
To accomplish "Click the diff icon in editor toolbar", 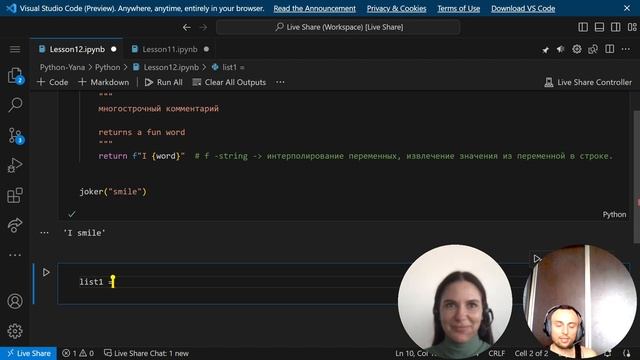I will pos(593,49).
